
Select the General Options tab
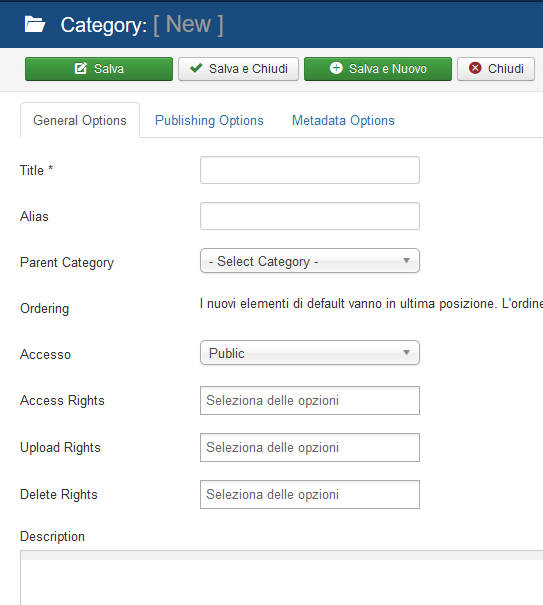tap(80, 120)
